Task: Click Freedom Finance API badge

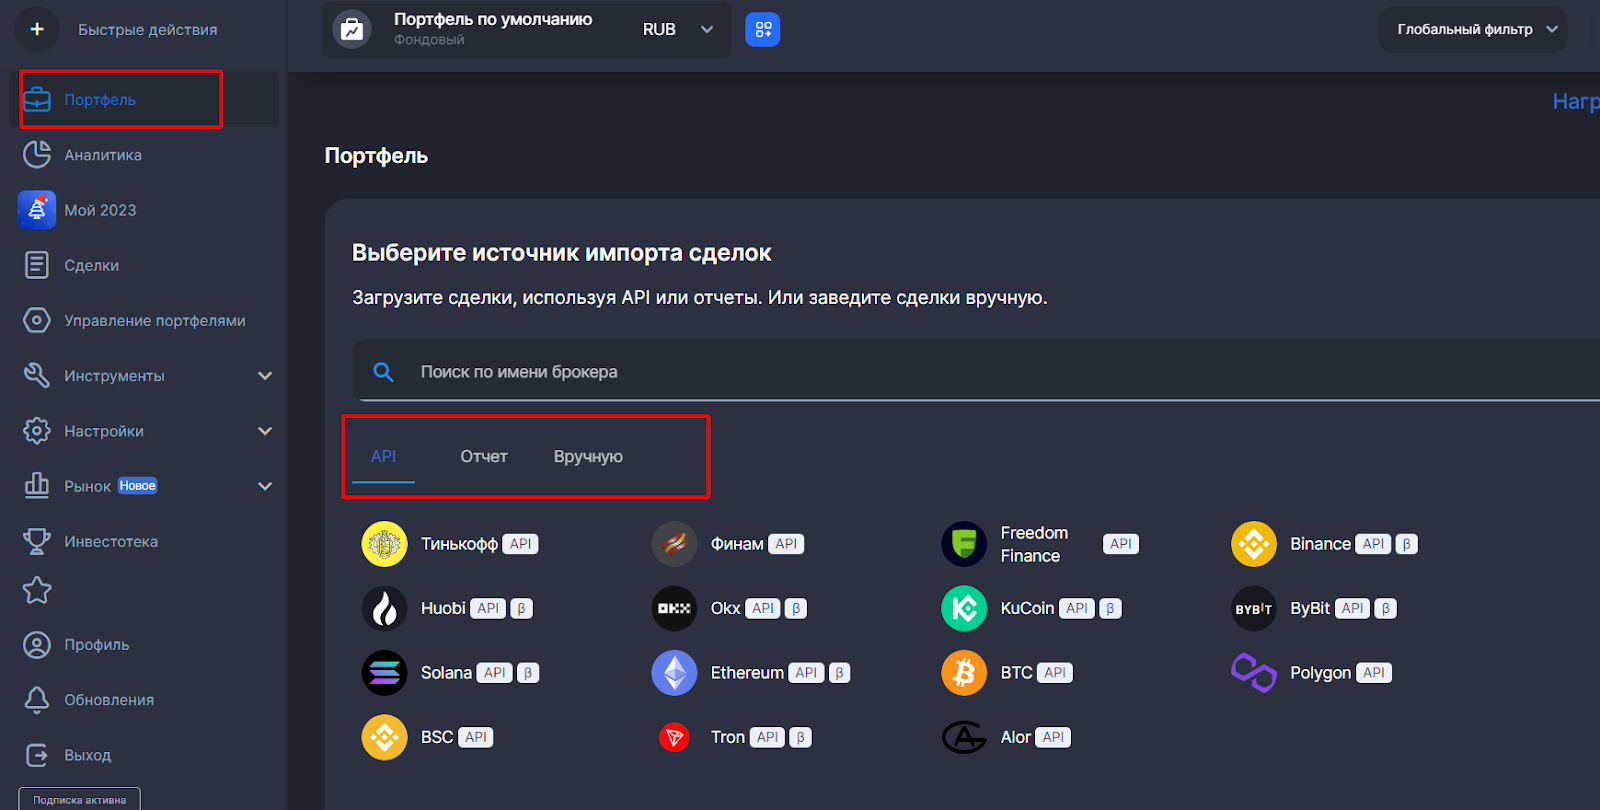Action: [x=1121, y=544]
